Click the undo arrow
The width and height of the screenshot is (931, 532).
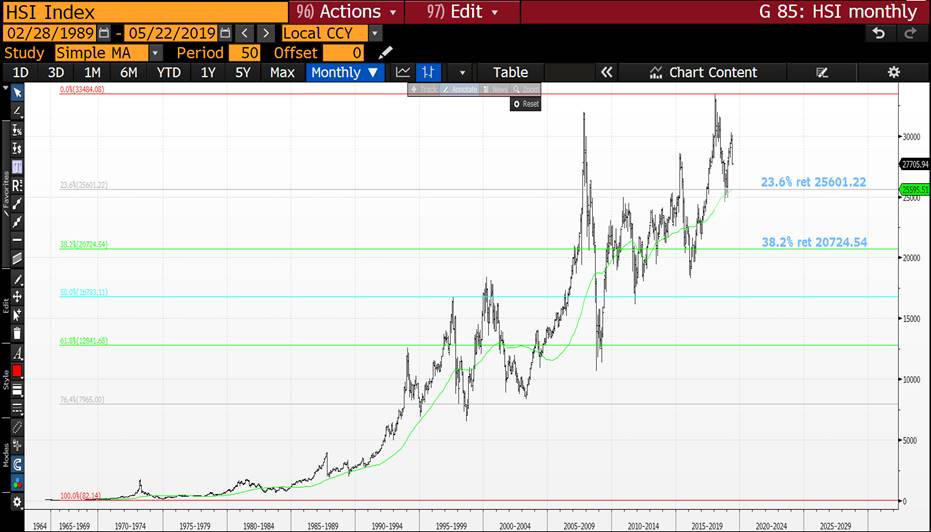tap(879, 33)
